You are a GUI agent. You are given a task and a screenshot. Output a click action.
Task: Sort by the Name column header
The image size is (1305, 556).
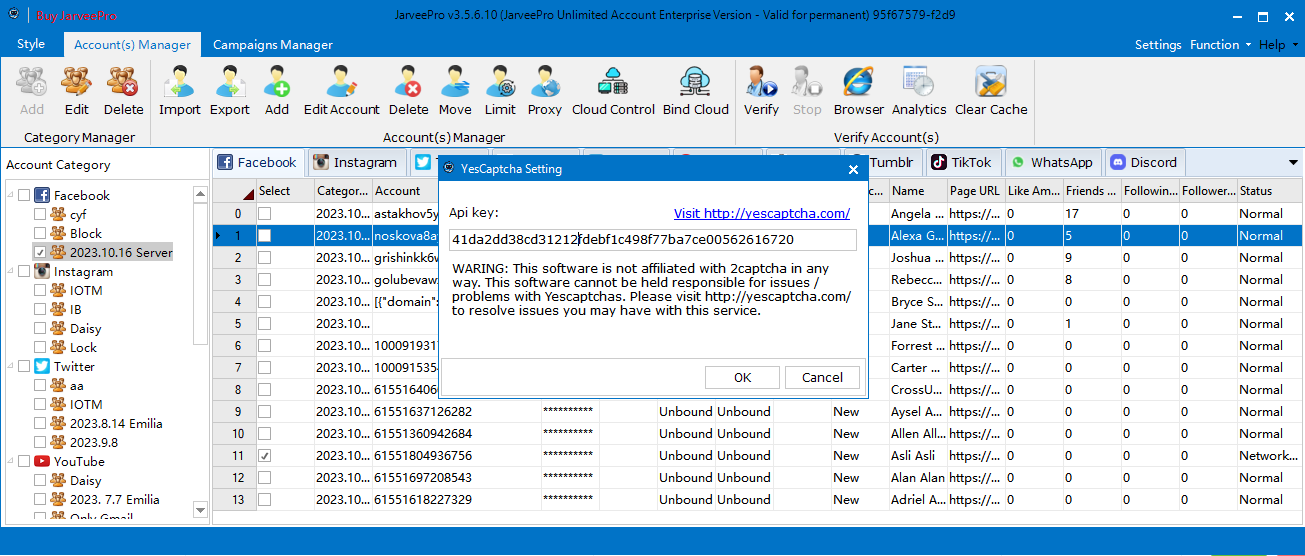918,191
